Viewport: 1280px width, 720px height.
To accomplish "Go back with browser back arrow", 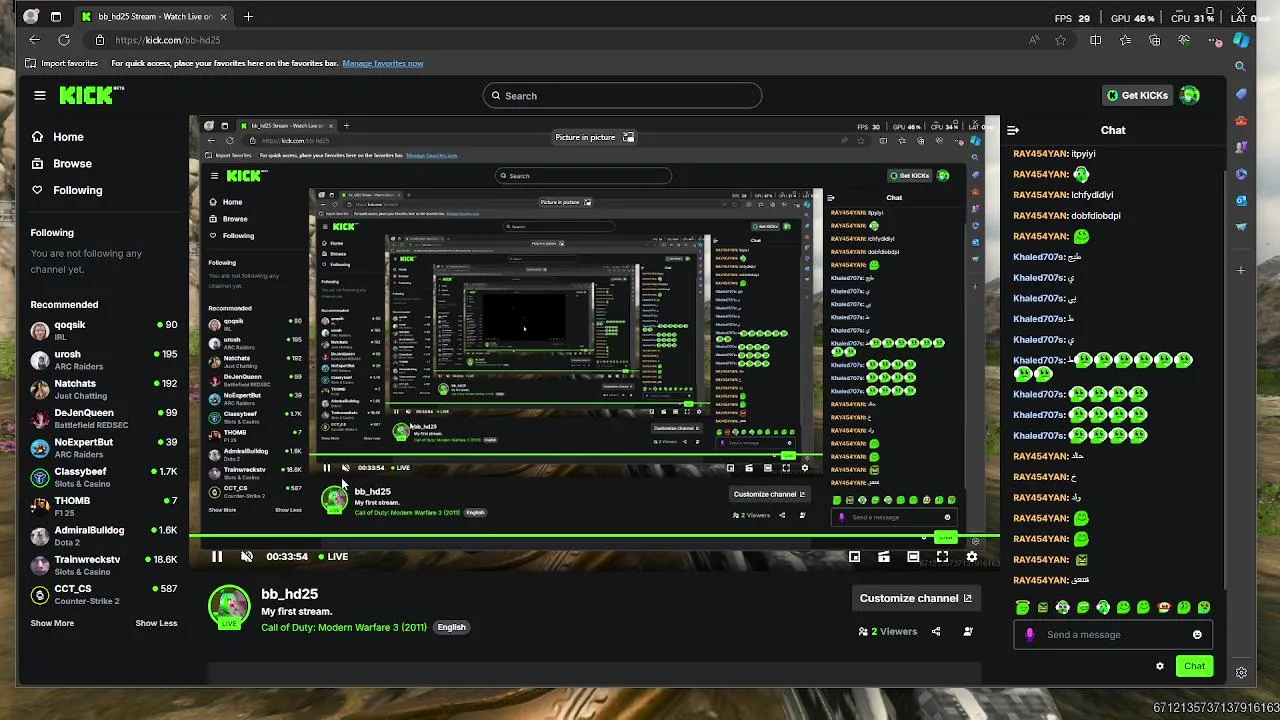I will click(x=34, y=40).
